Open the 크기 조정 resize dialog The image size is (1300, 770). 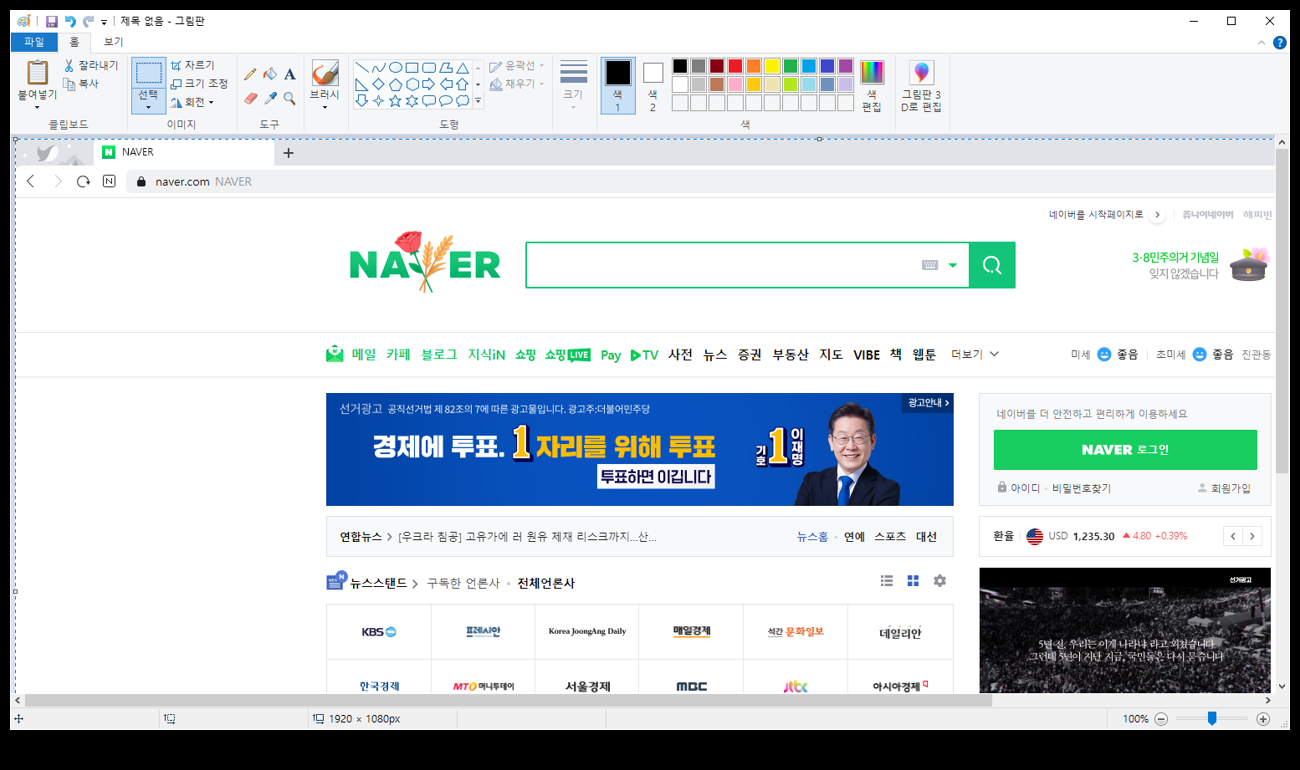coord(199,84)
